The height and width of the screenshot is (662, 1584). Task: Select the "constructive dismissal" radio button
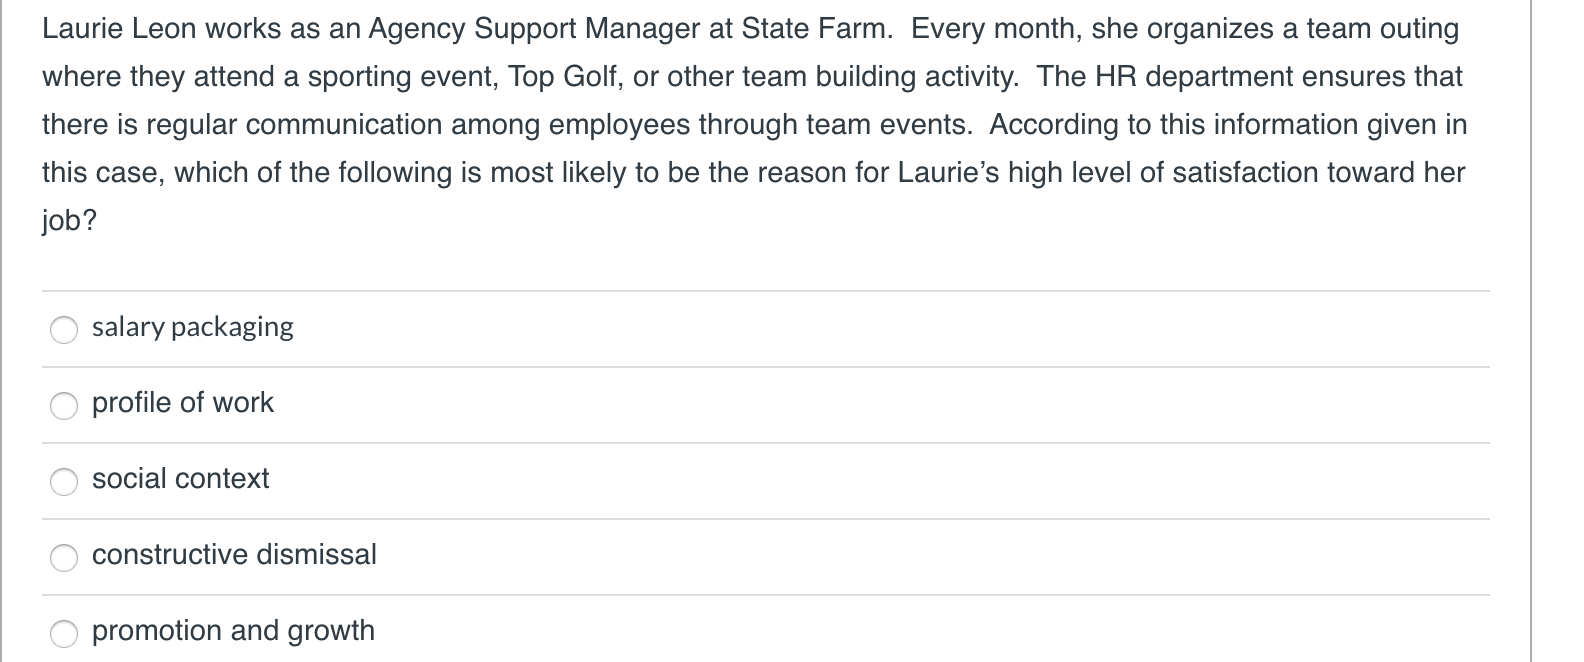click(64, 557)
